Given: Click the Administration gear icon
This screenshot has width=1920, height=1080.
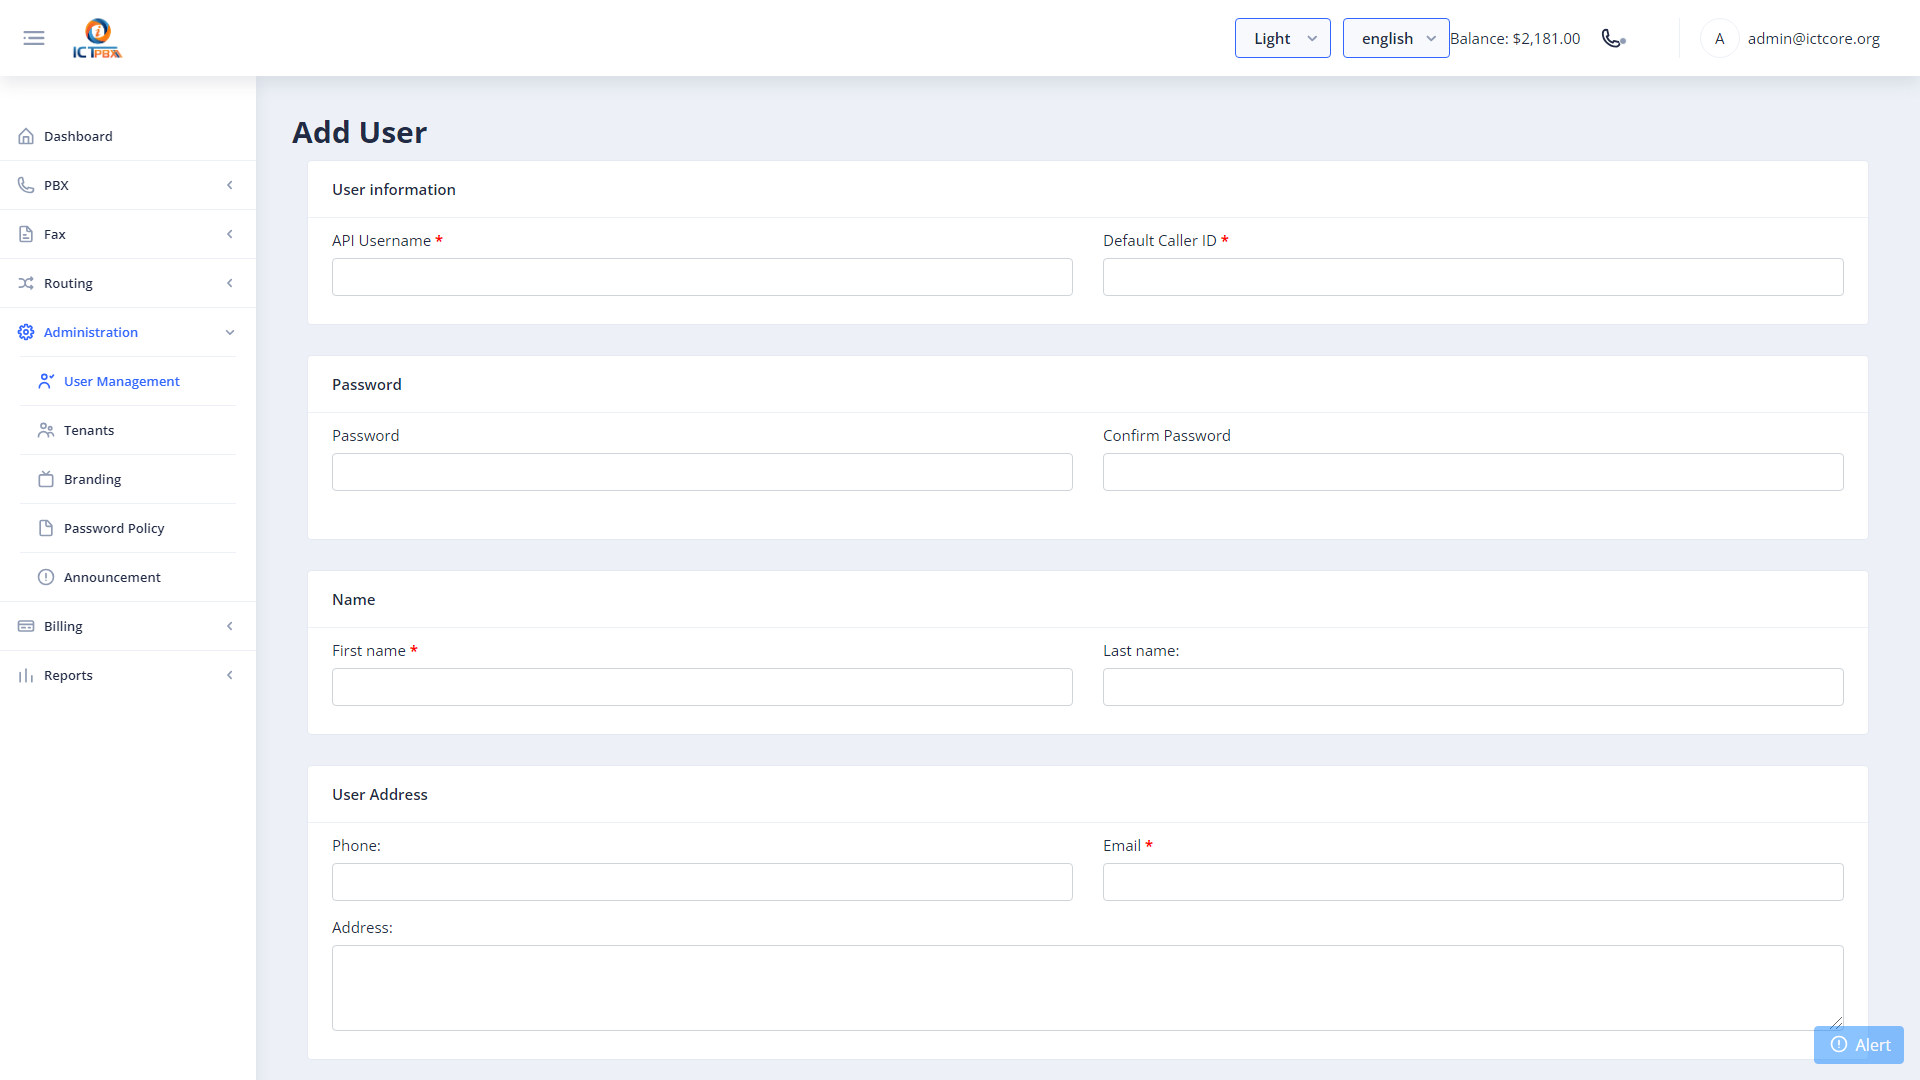Looking at the screenshot, I should coord(26,332).
